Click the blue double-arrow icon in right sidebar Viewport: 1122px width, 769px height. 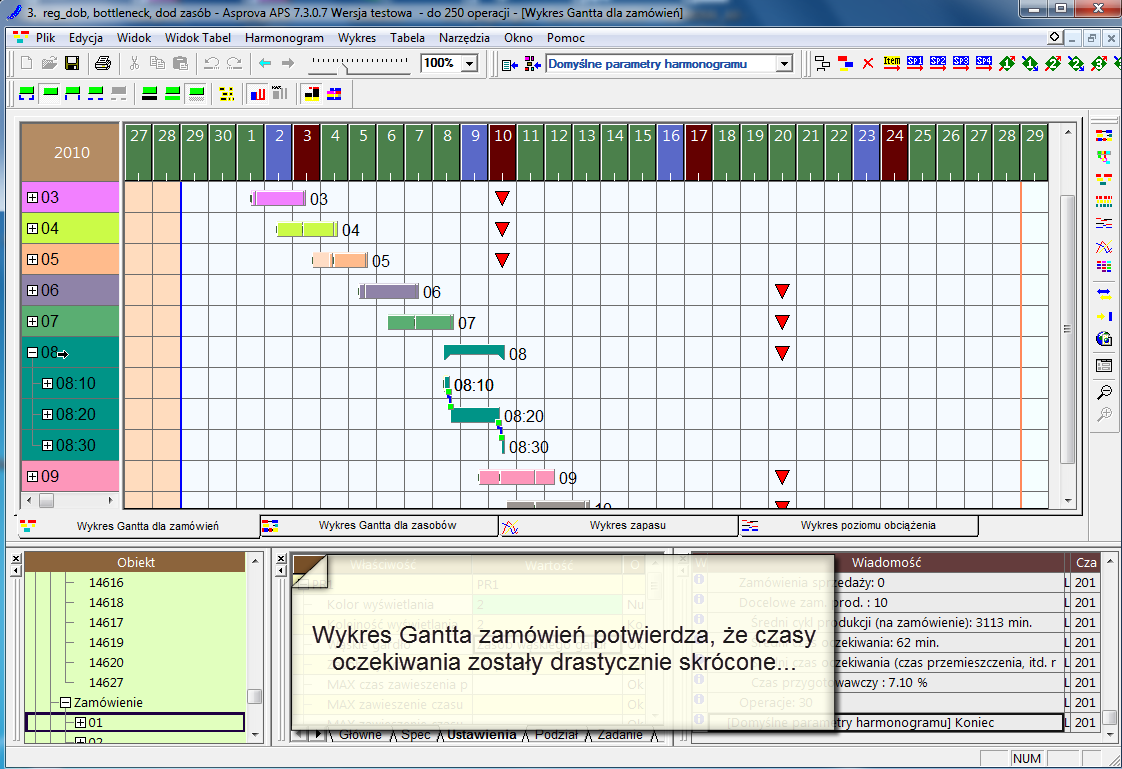(x=1104, y=293)
